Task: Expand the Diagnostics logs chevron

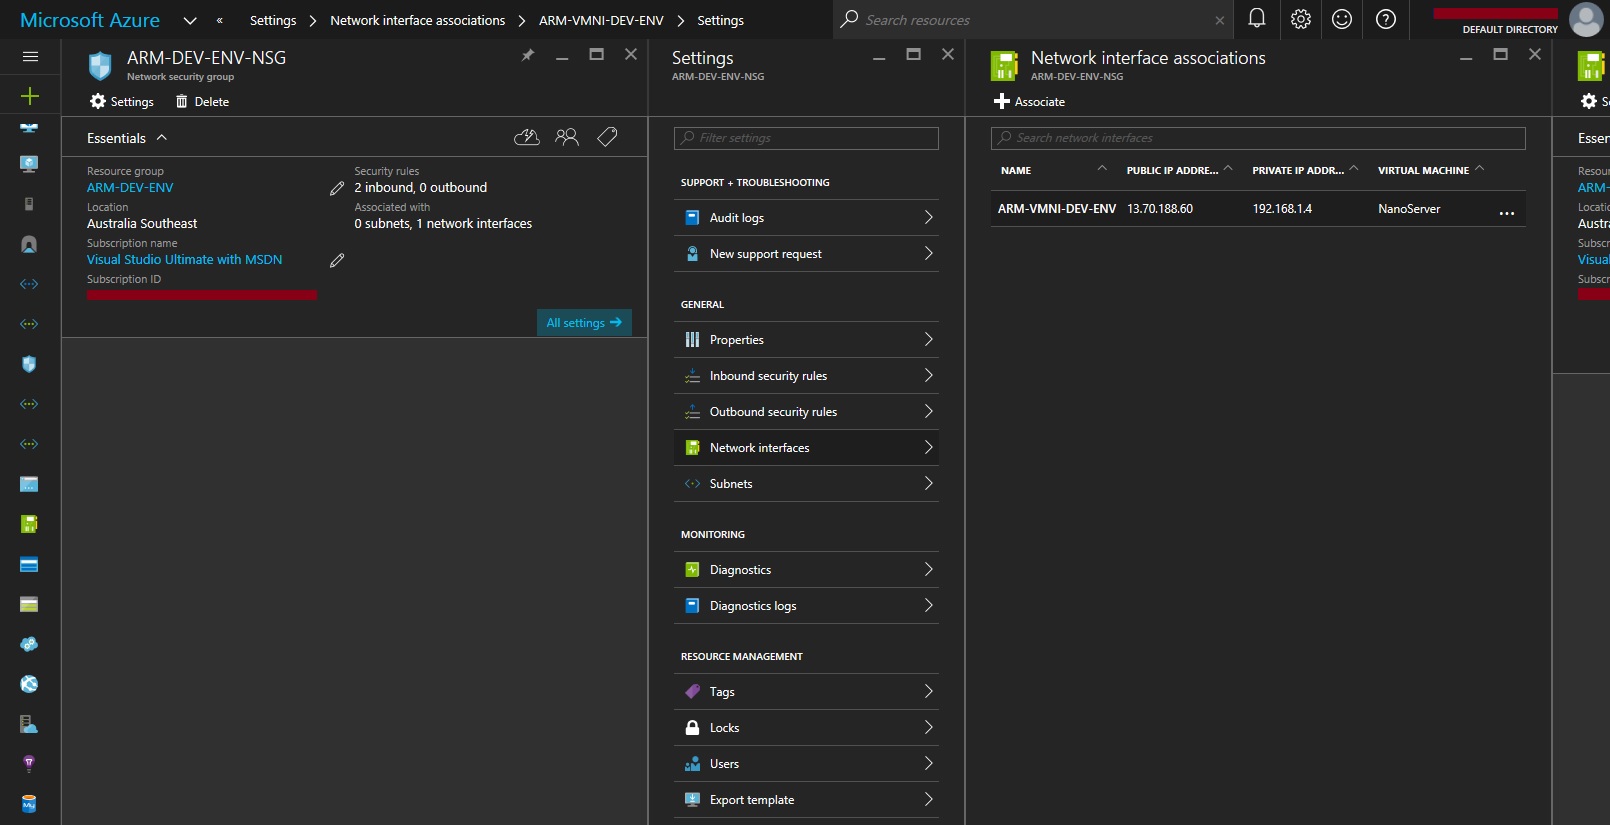Action: pyautogui.click(x=928, y=605)
